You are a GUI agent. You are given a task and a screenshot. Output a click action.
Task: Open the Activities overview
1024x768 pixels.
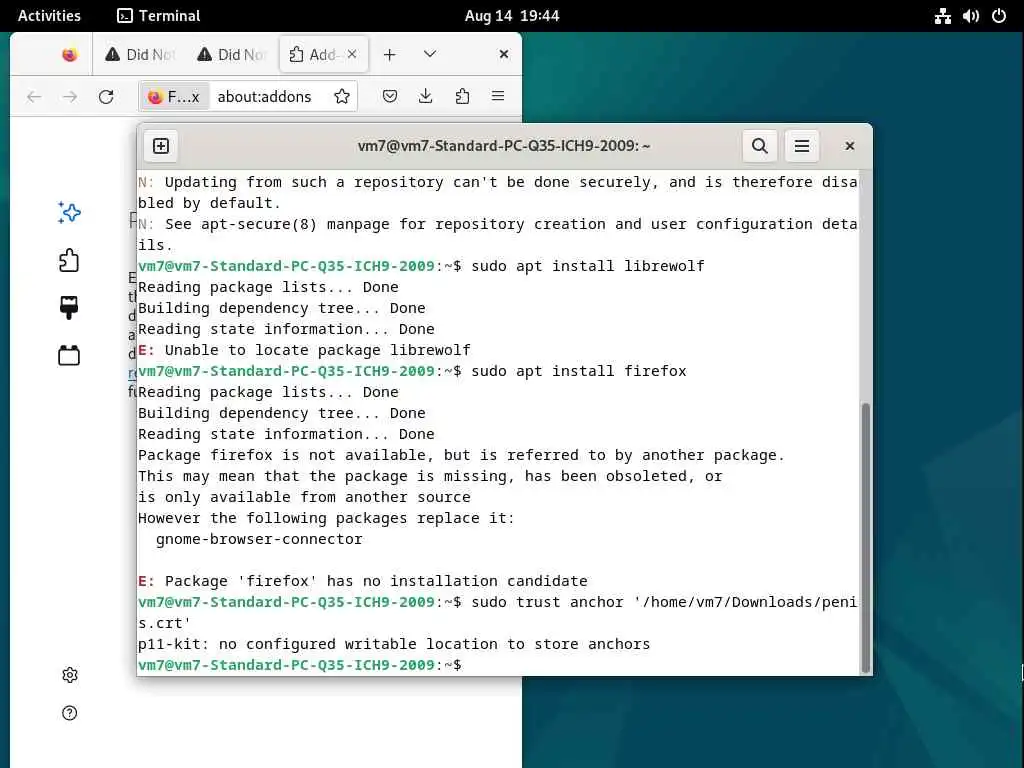[x=49, y=16]
